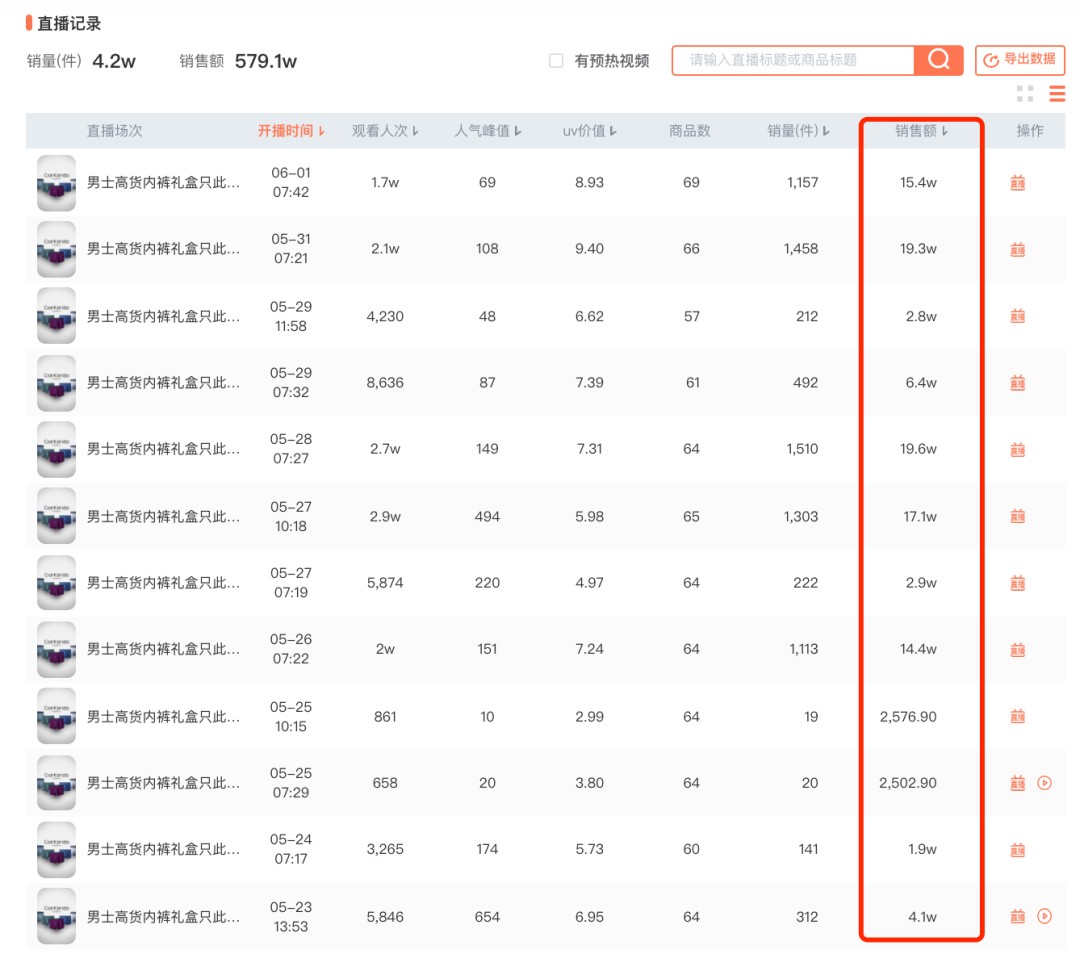Select uv value 9.40 cell
Viewport: 1080px width, 954px height.
pos(590,249)
